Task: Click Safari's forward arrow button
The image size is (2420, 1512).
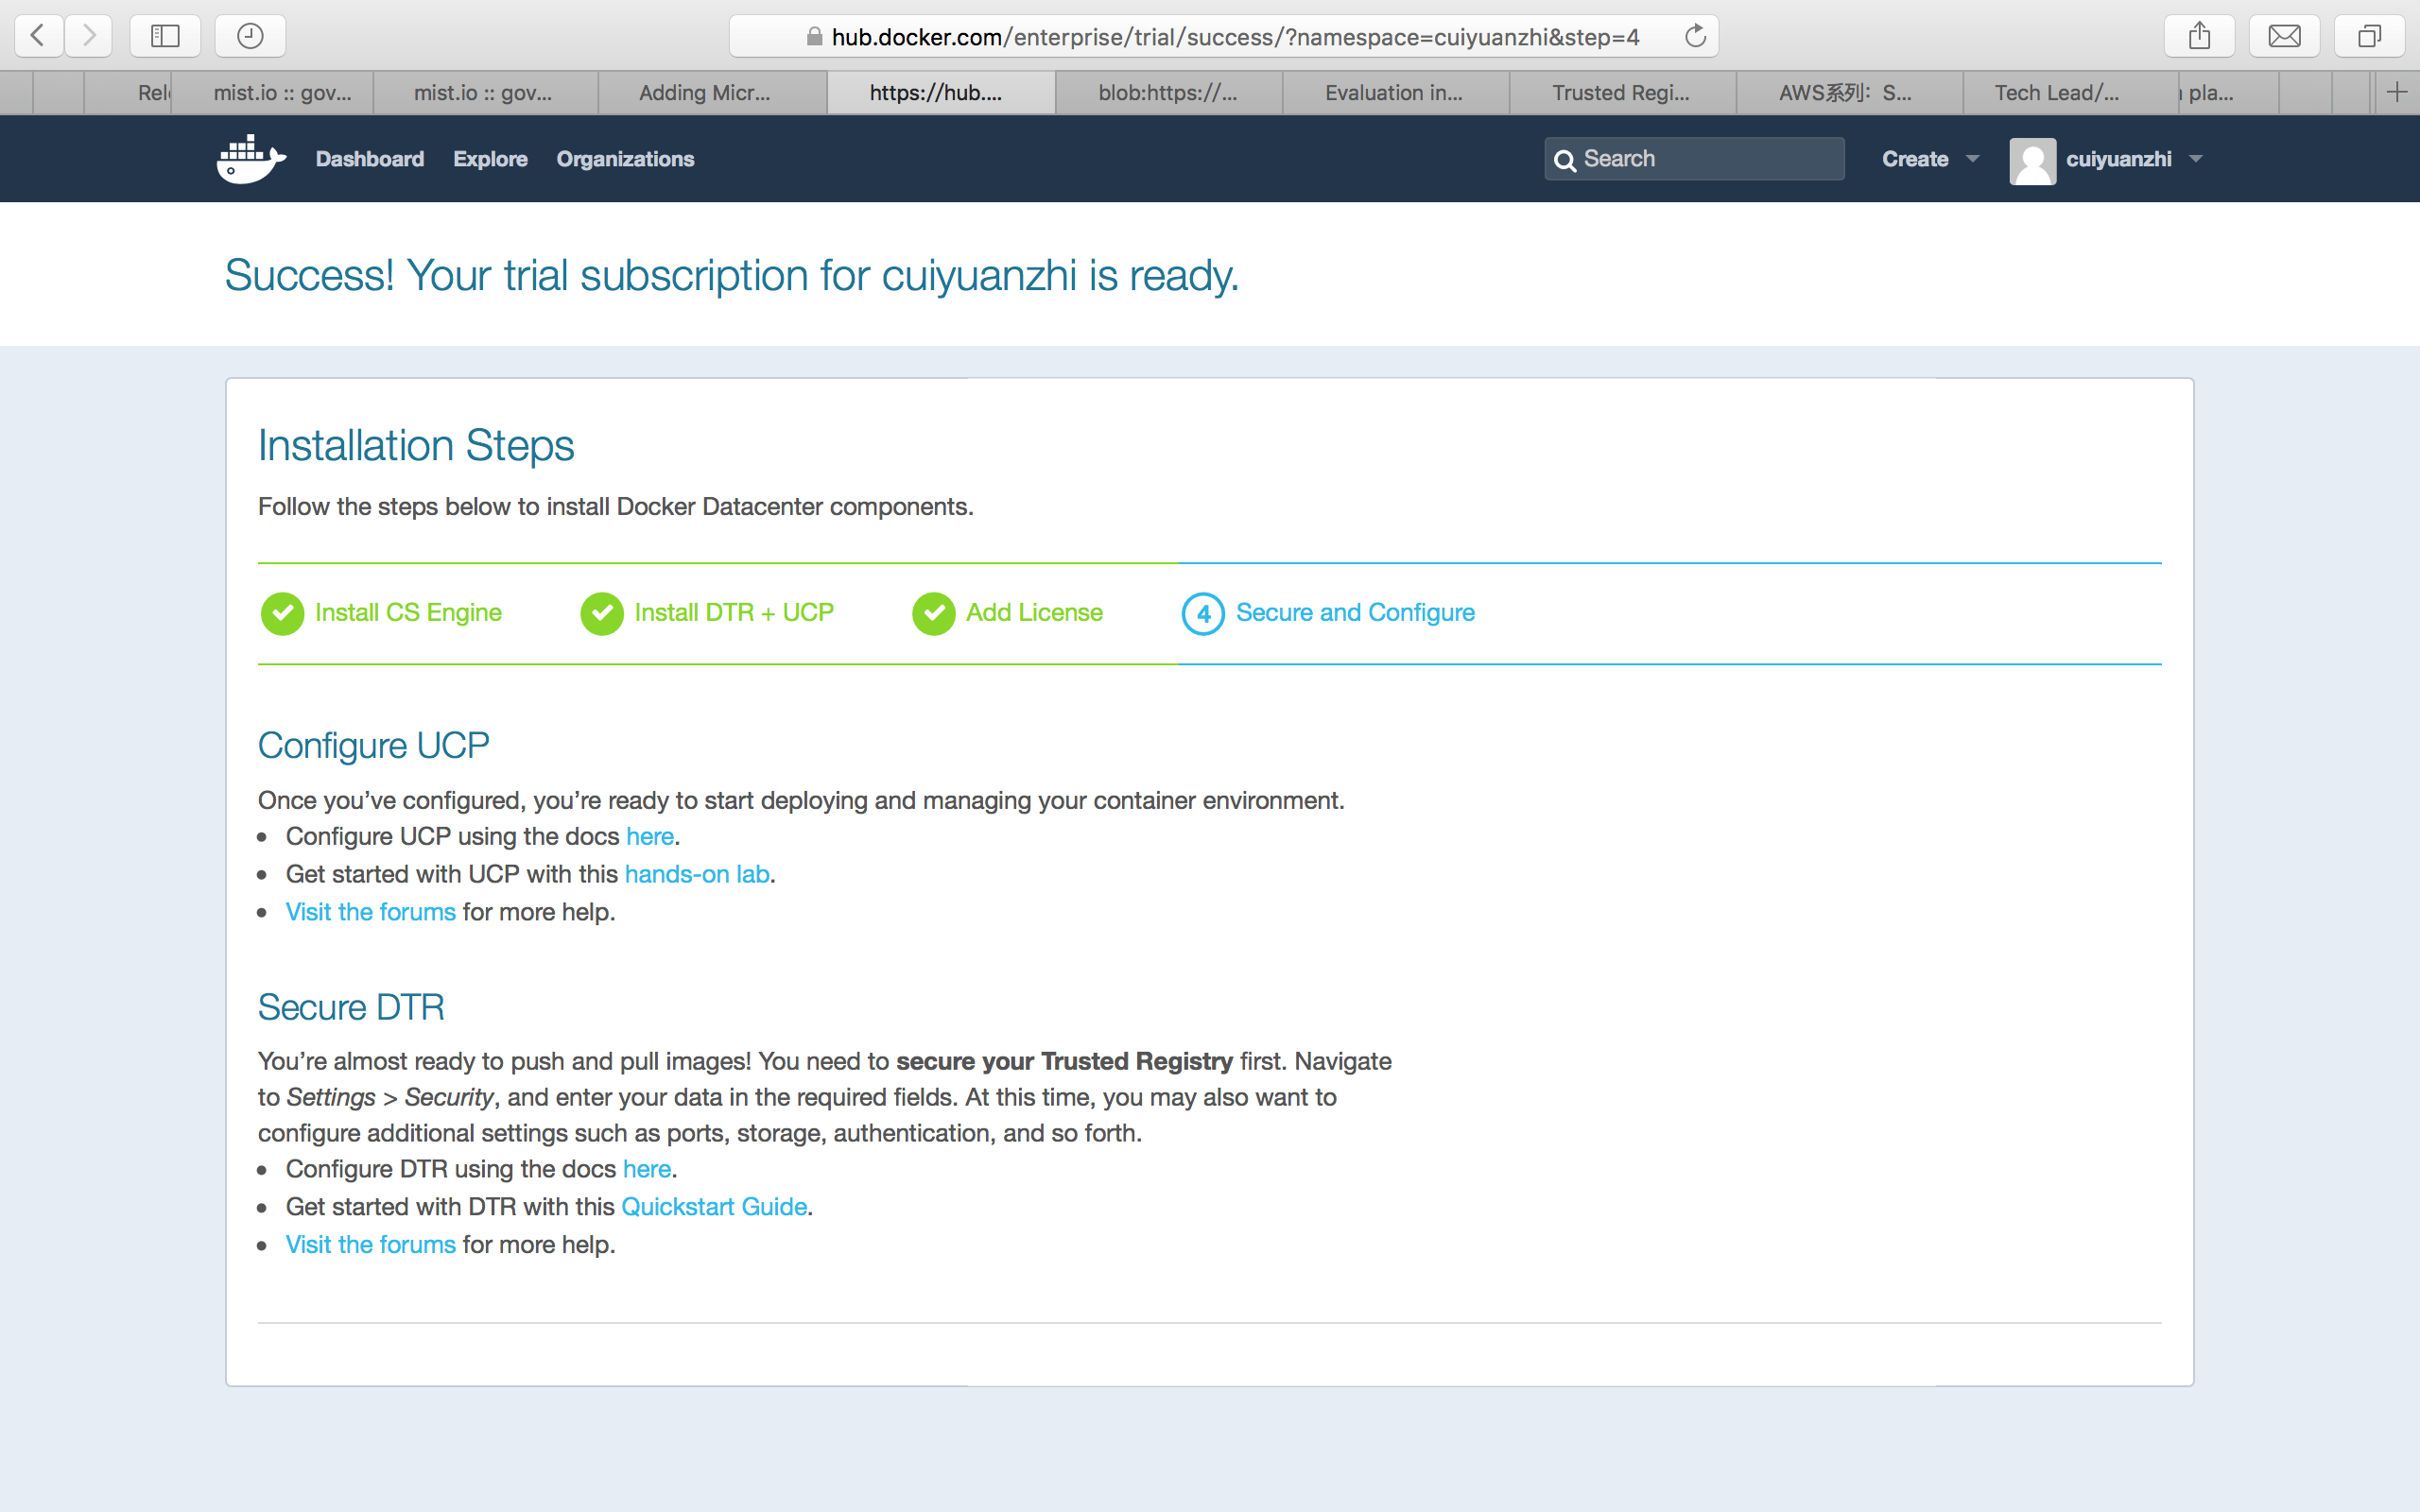Action: tap(88, 36)
